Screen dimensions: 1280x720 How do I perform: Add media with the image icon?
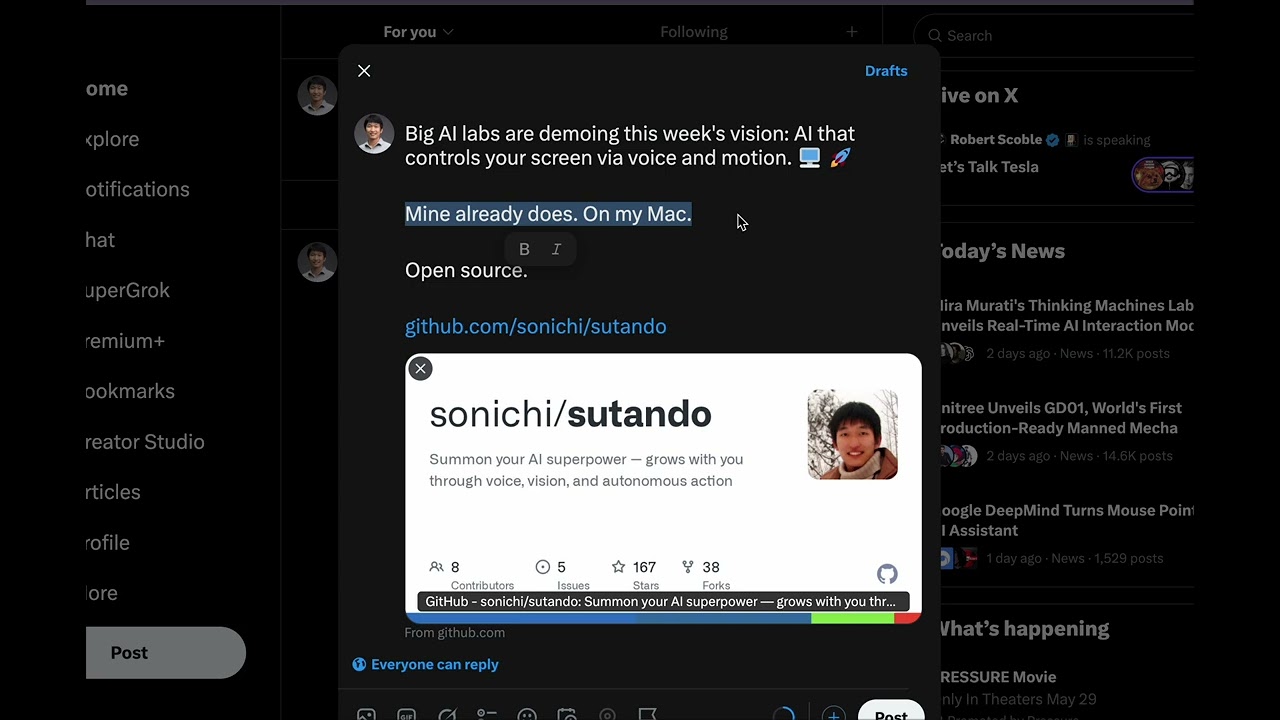(366, 714)
